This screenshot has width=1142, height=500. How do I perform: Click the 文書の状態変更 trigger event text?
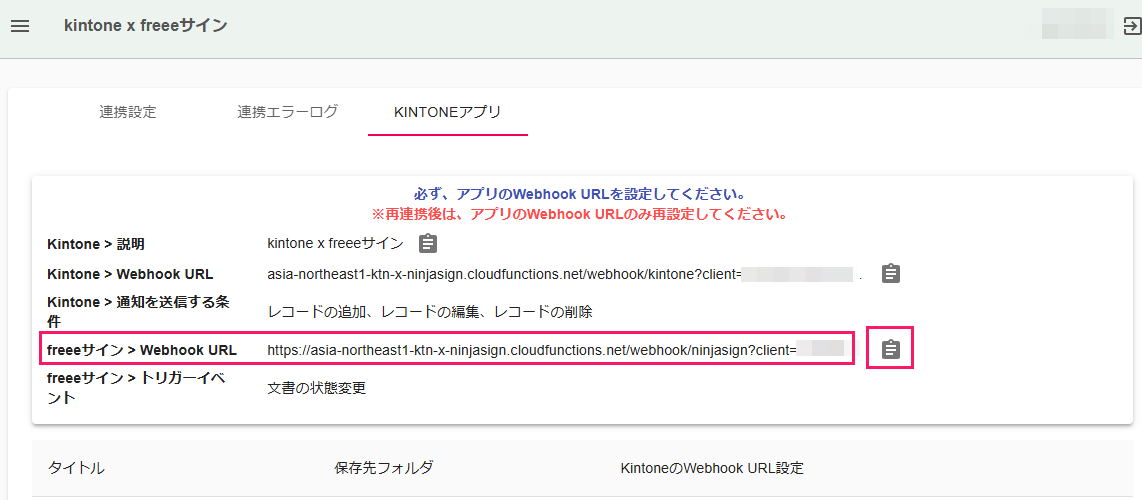[x=316, y=388]
